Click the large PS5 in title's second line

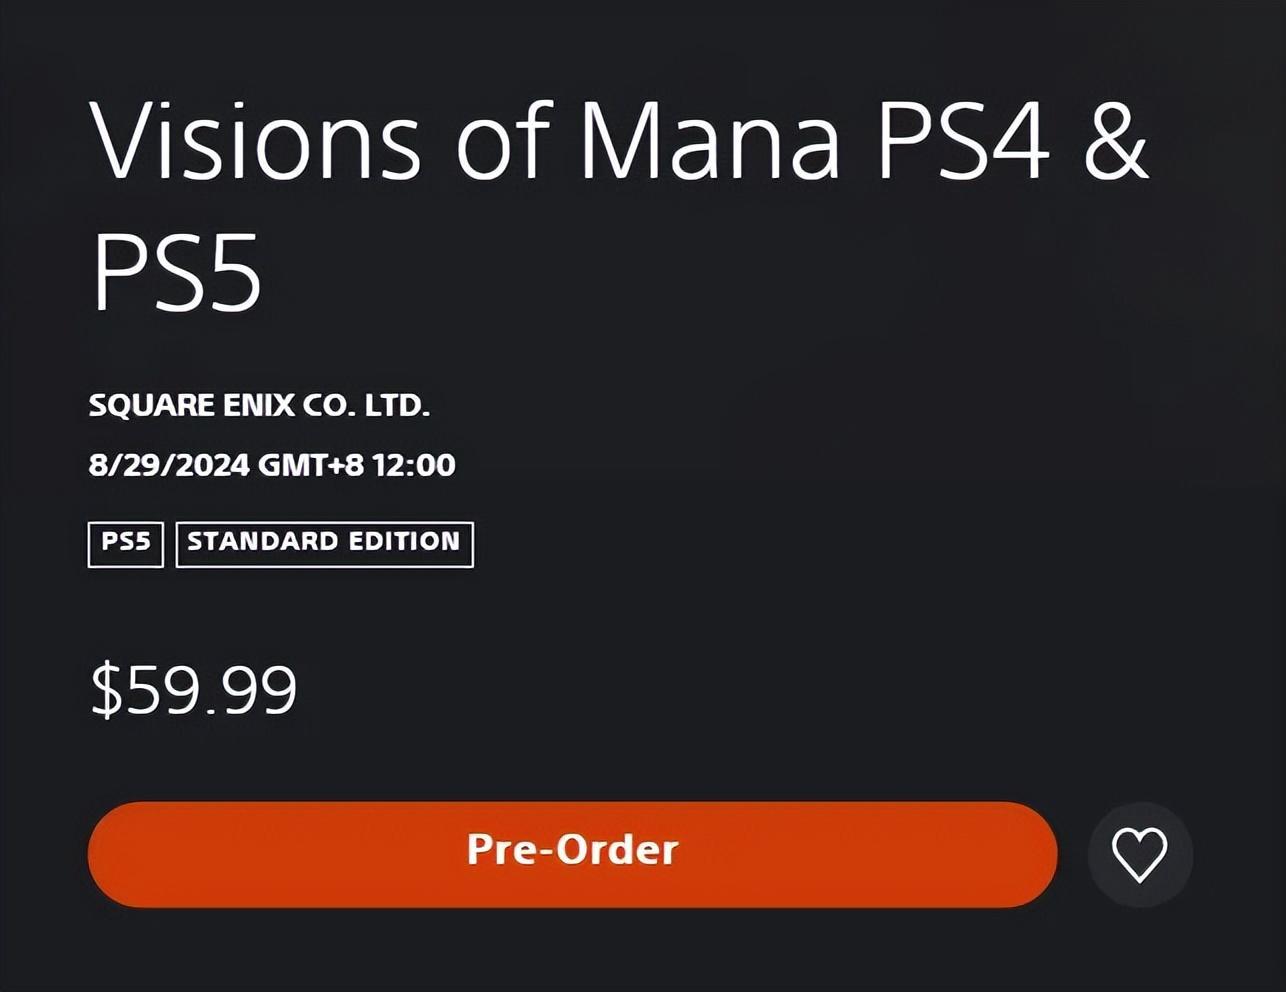[177, 273]
